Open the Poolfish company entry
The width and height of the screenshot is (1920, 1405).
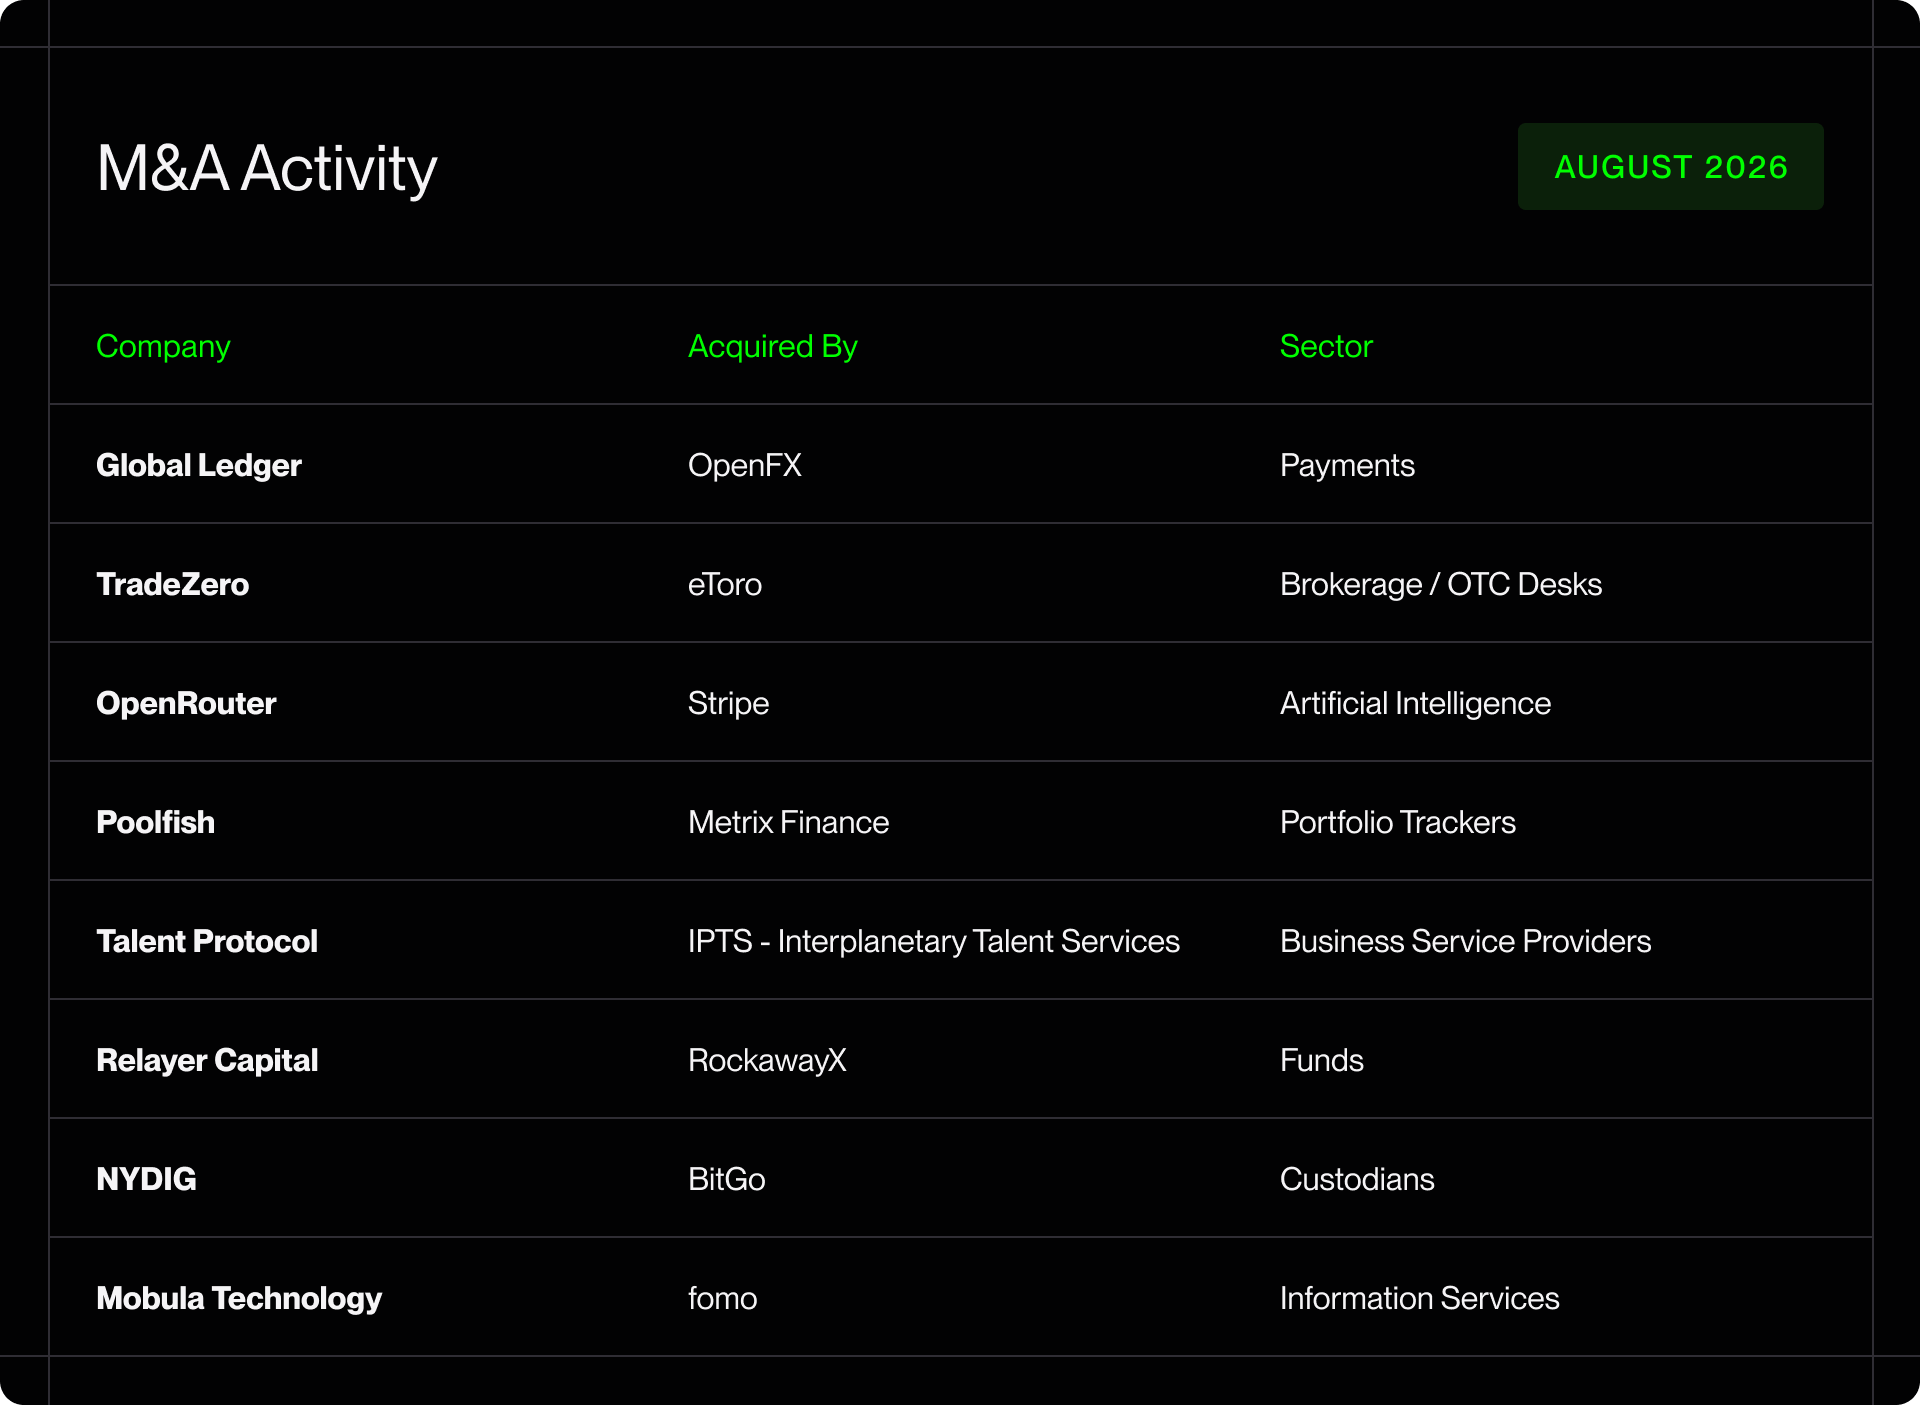click(x=155, y=822)
